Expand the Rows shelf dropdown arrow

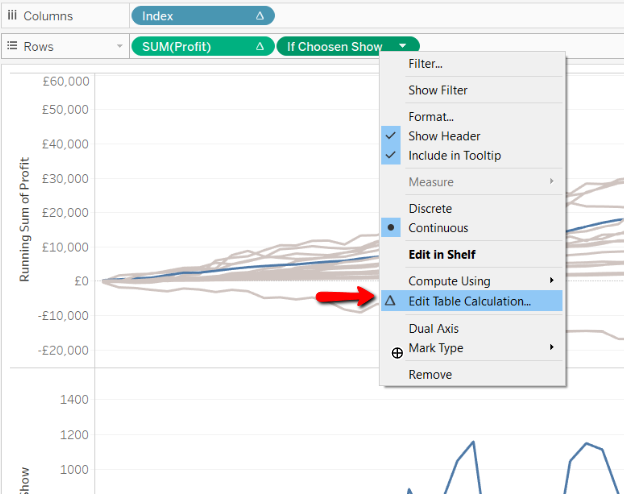point(119,46)
